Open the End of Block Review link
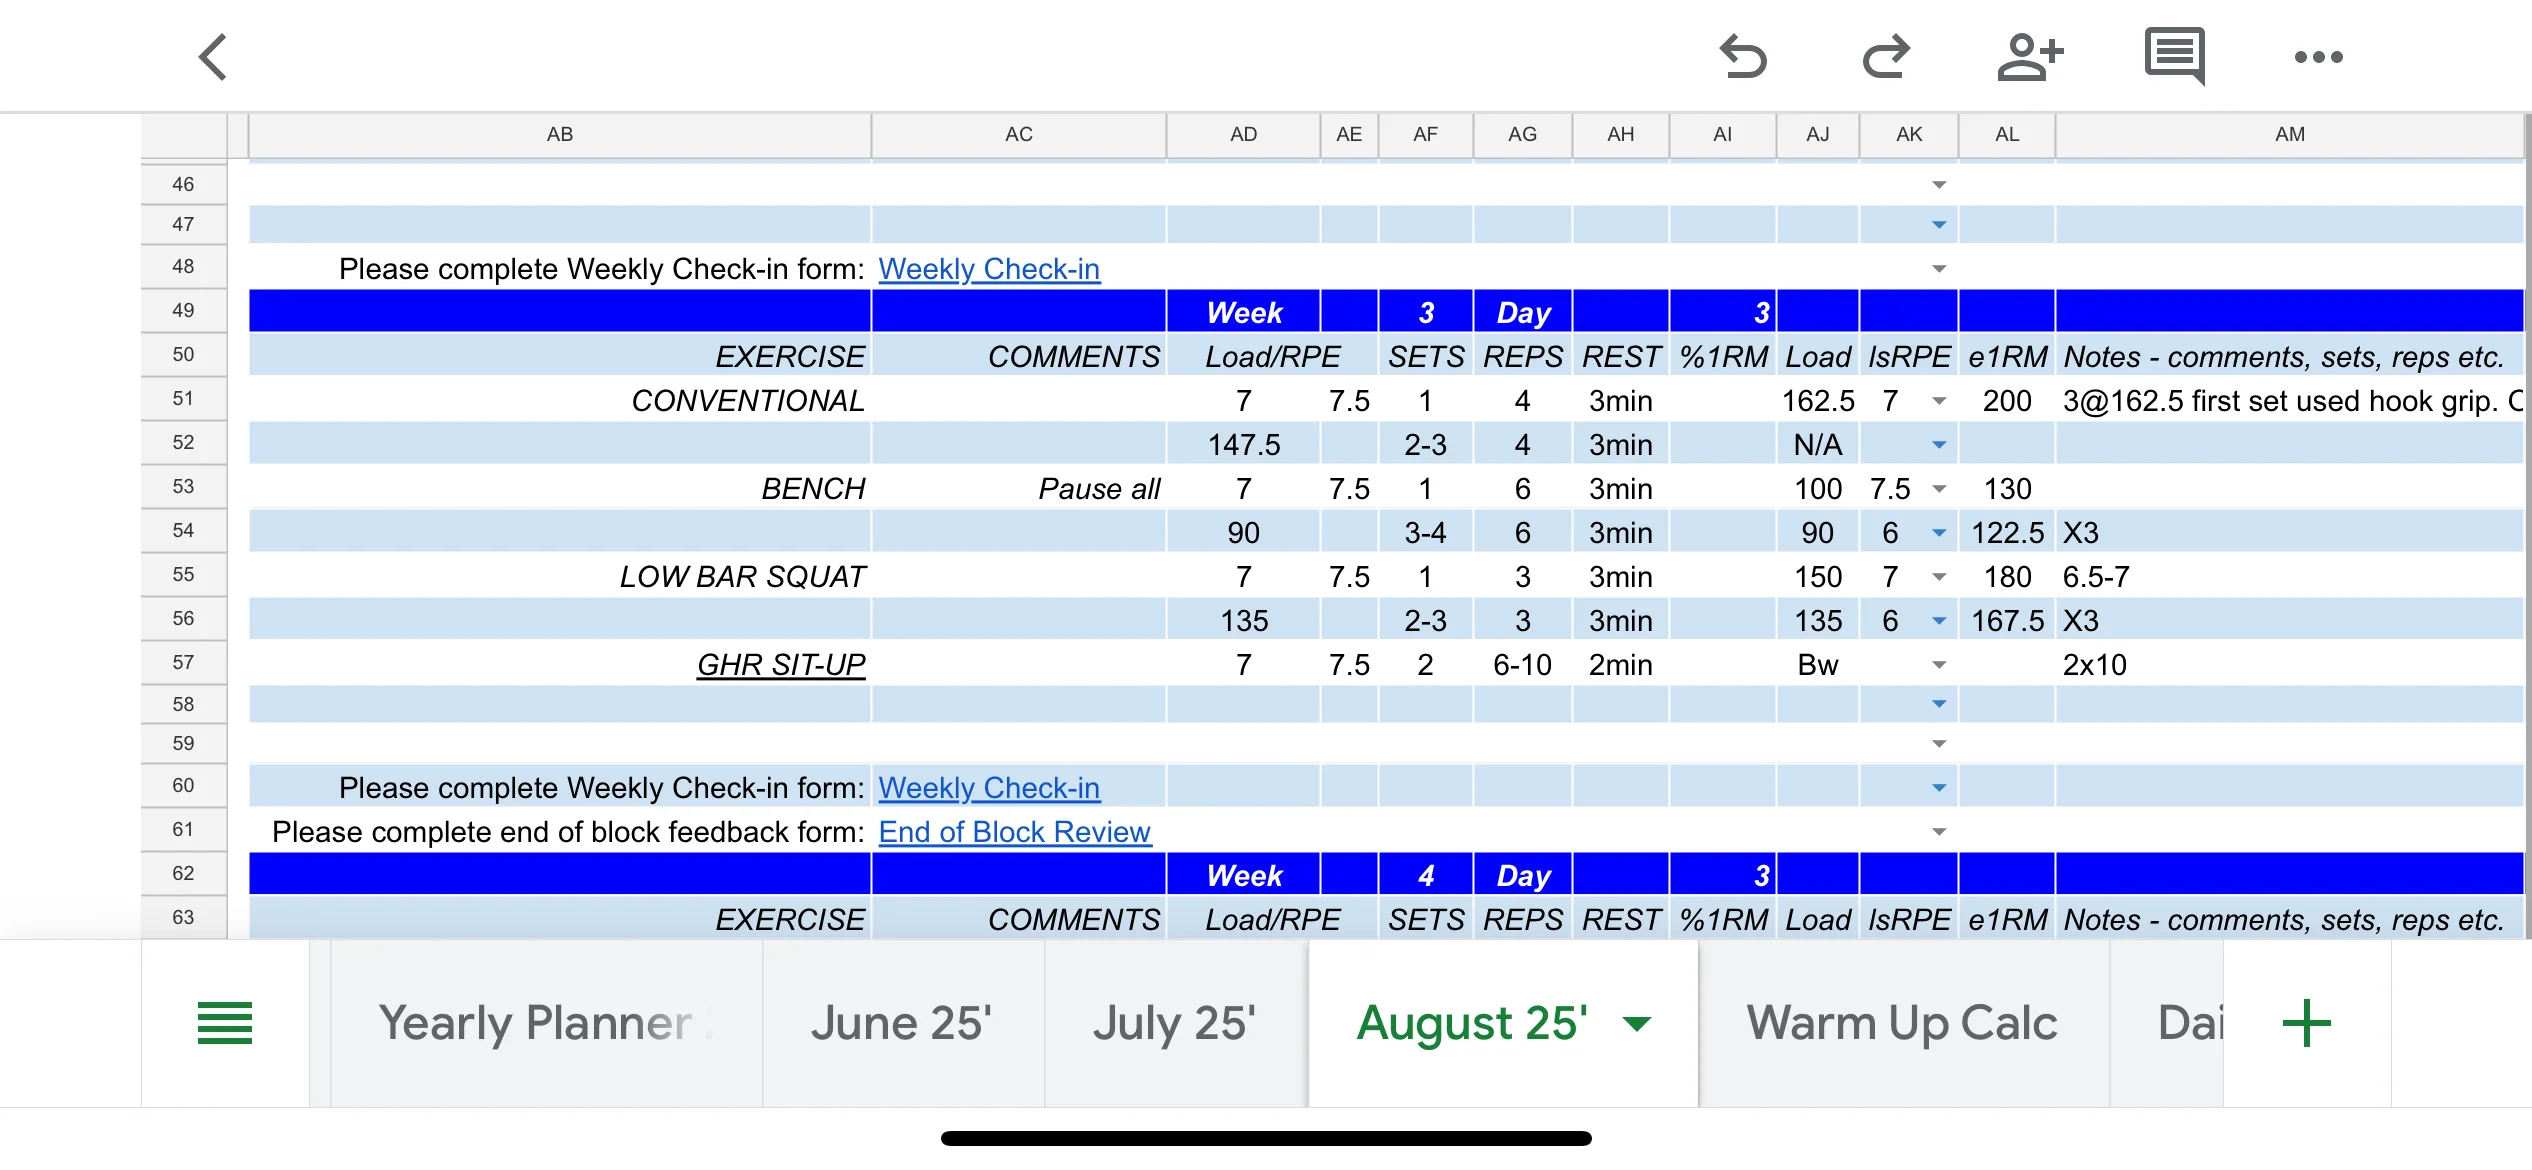Screen dimensions: 2532x1170 pos(1014,832)
